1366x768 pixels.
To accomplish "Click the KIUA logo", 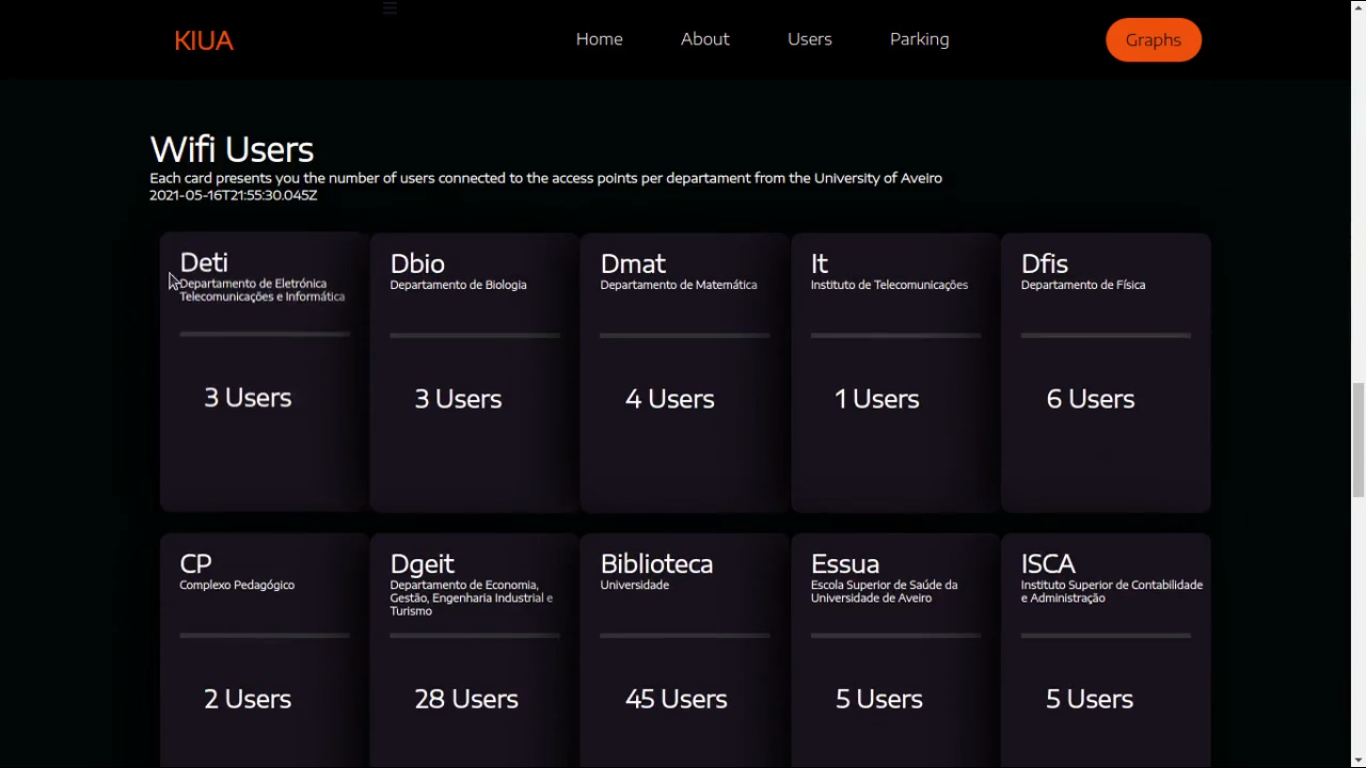I will coord(203,41).
